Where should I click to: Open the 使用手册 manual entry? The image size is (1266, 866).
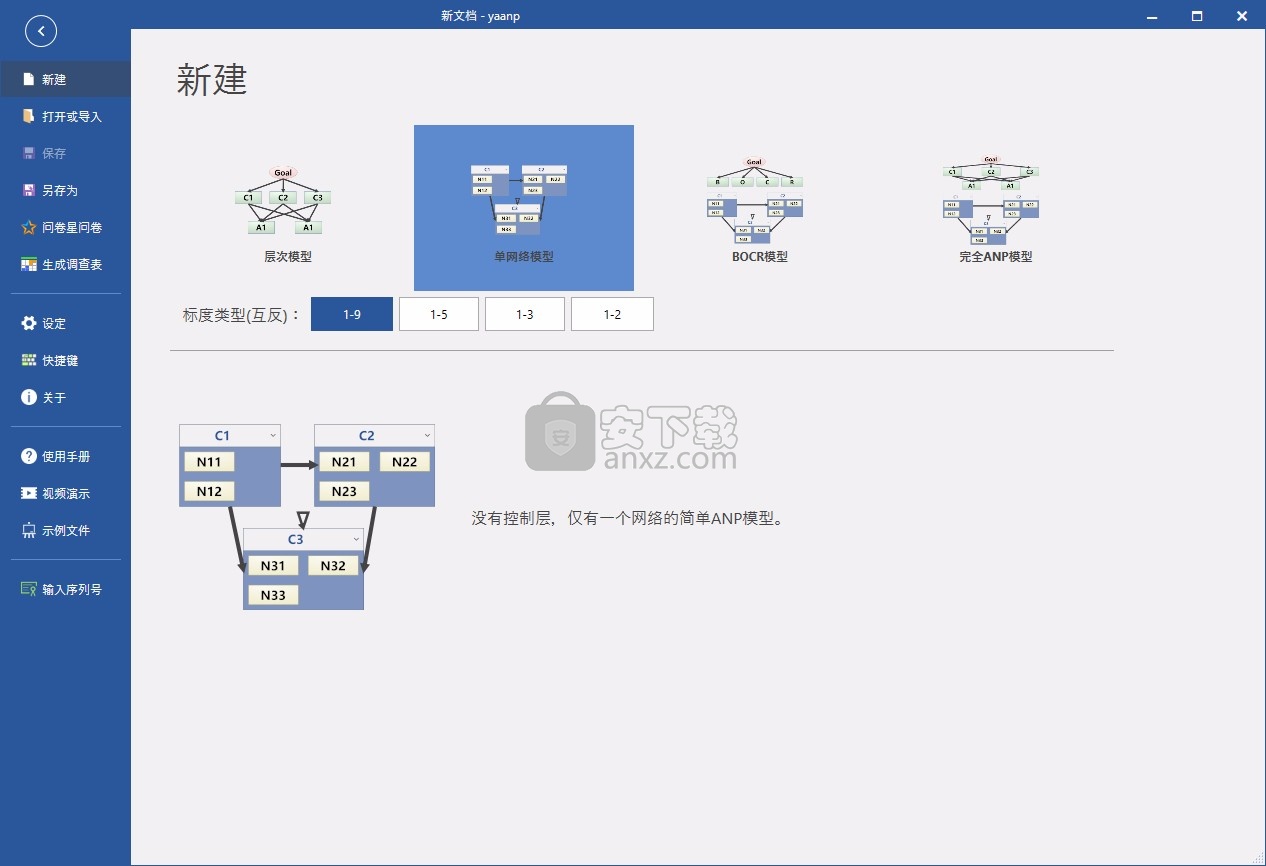65,456
